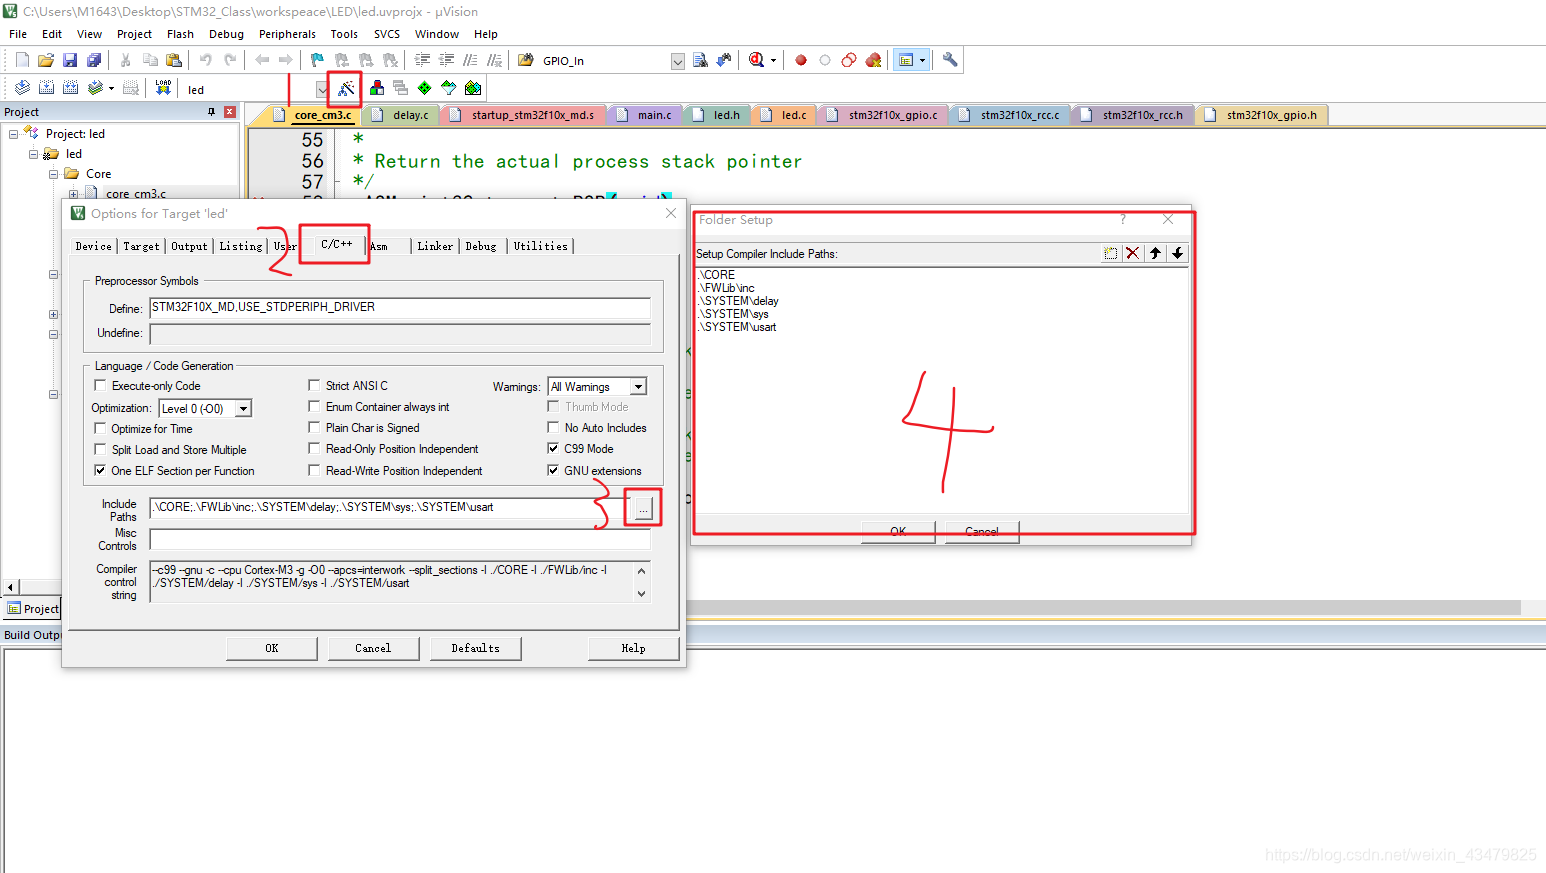Click the Defaults button
1546x873 pixels.
pos(475,648)
